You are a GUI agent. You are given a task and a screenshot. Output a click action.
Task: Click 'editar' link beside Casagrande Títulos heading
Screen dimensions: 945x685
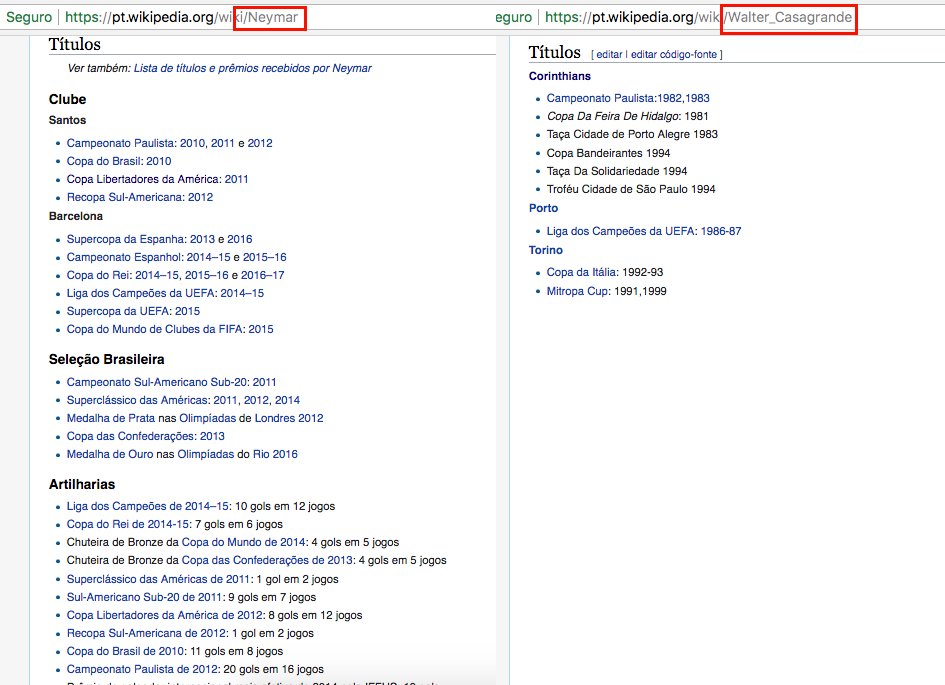point(609,54)
